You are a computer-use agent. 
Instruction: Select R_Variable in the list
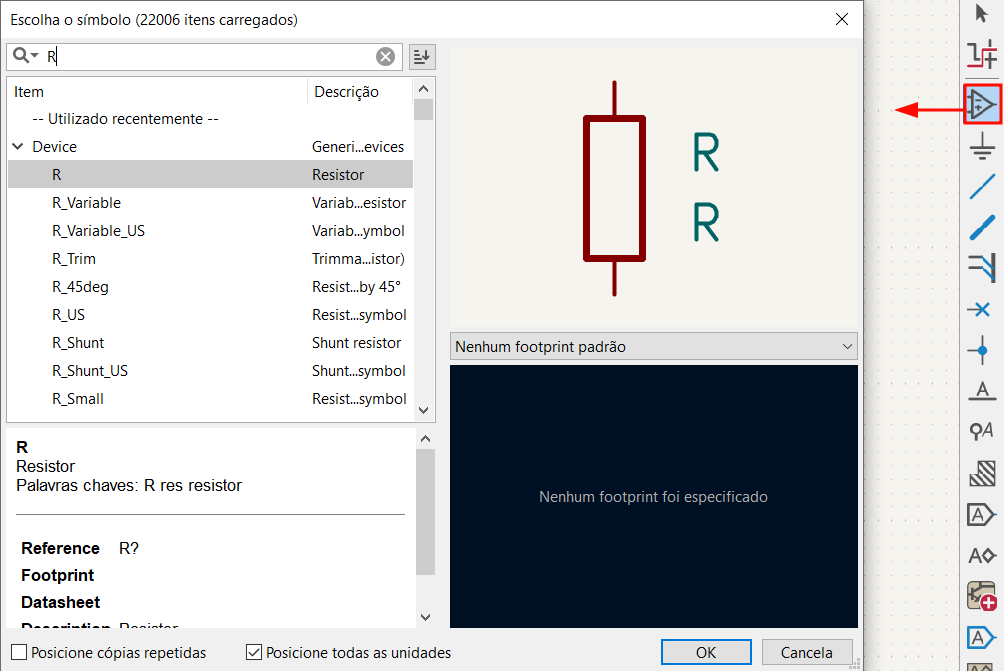point(210,202)
